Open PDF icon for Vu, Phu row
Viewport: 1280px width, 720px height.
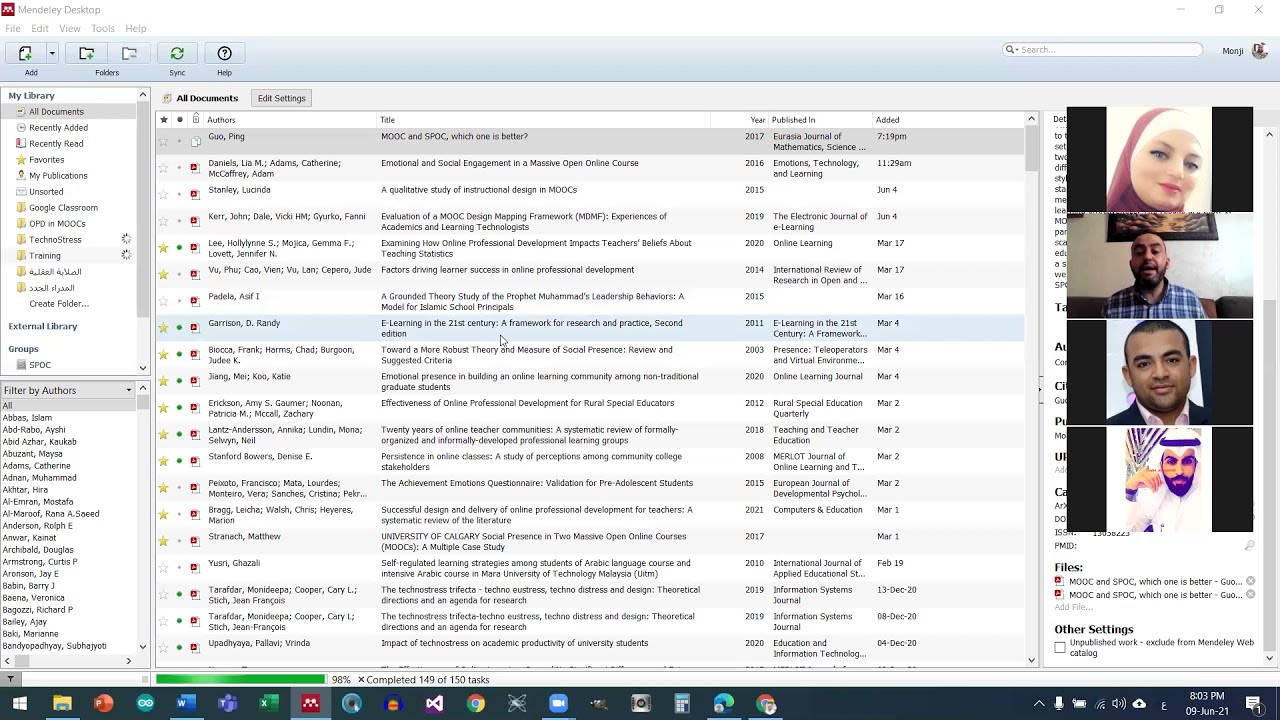click(195, 274)
